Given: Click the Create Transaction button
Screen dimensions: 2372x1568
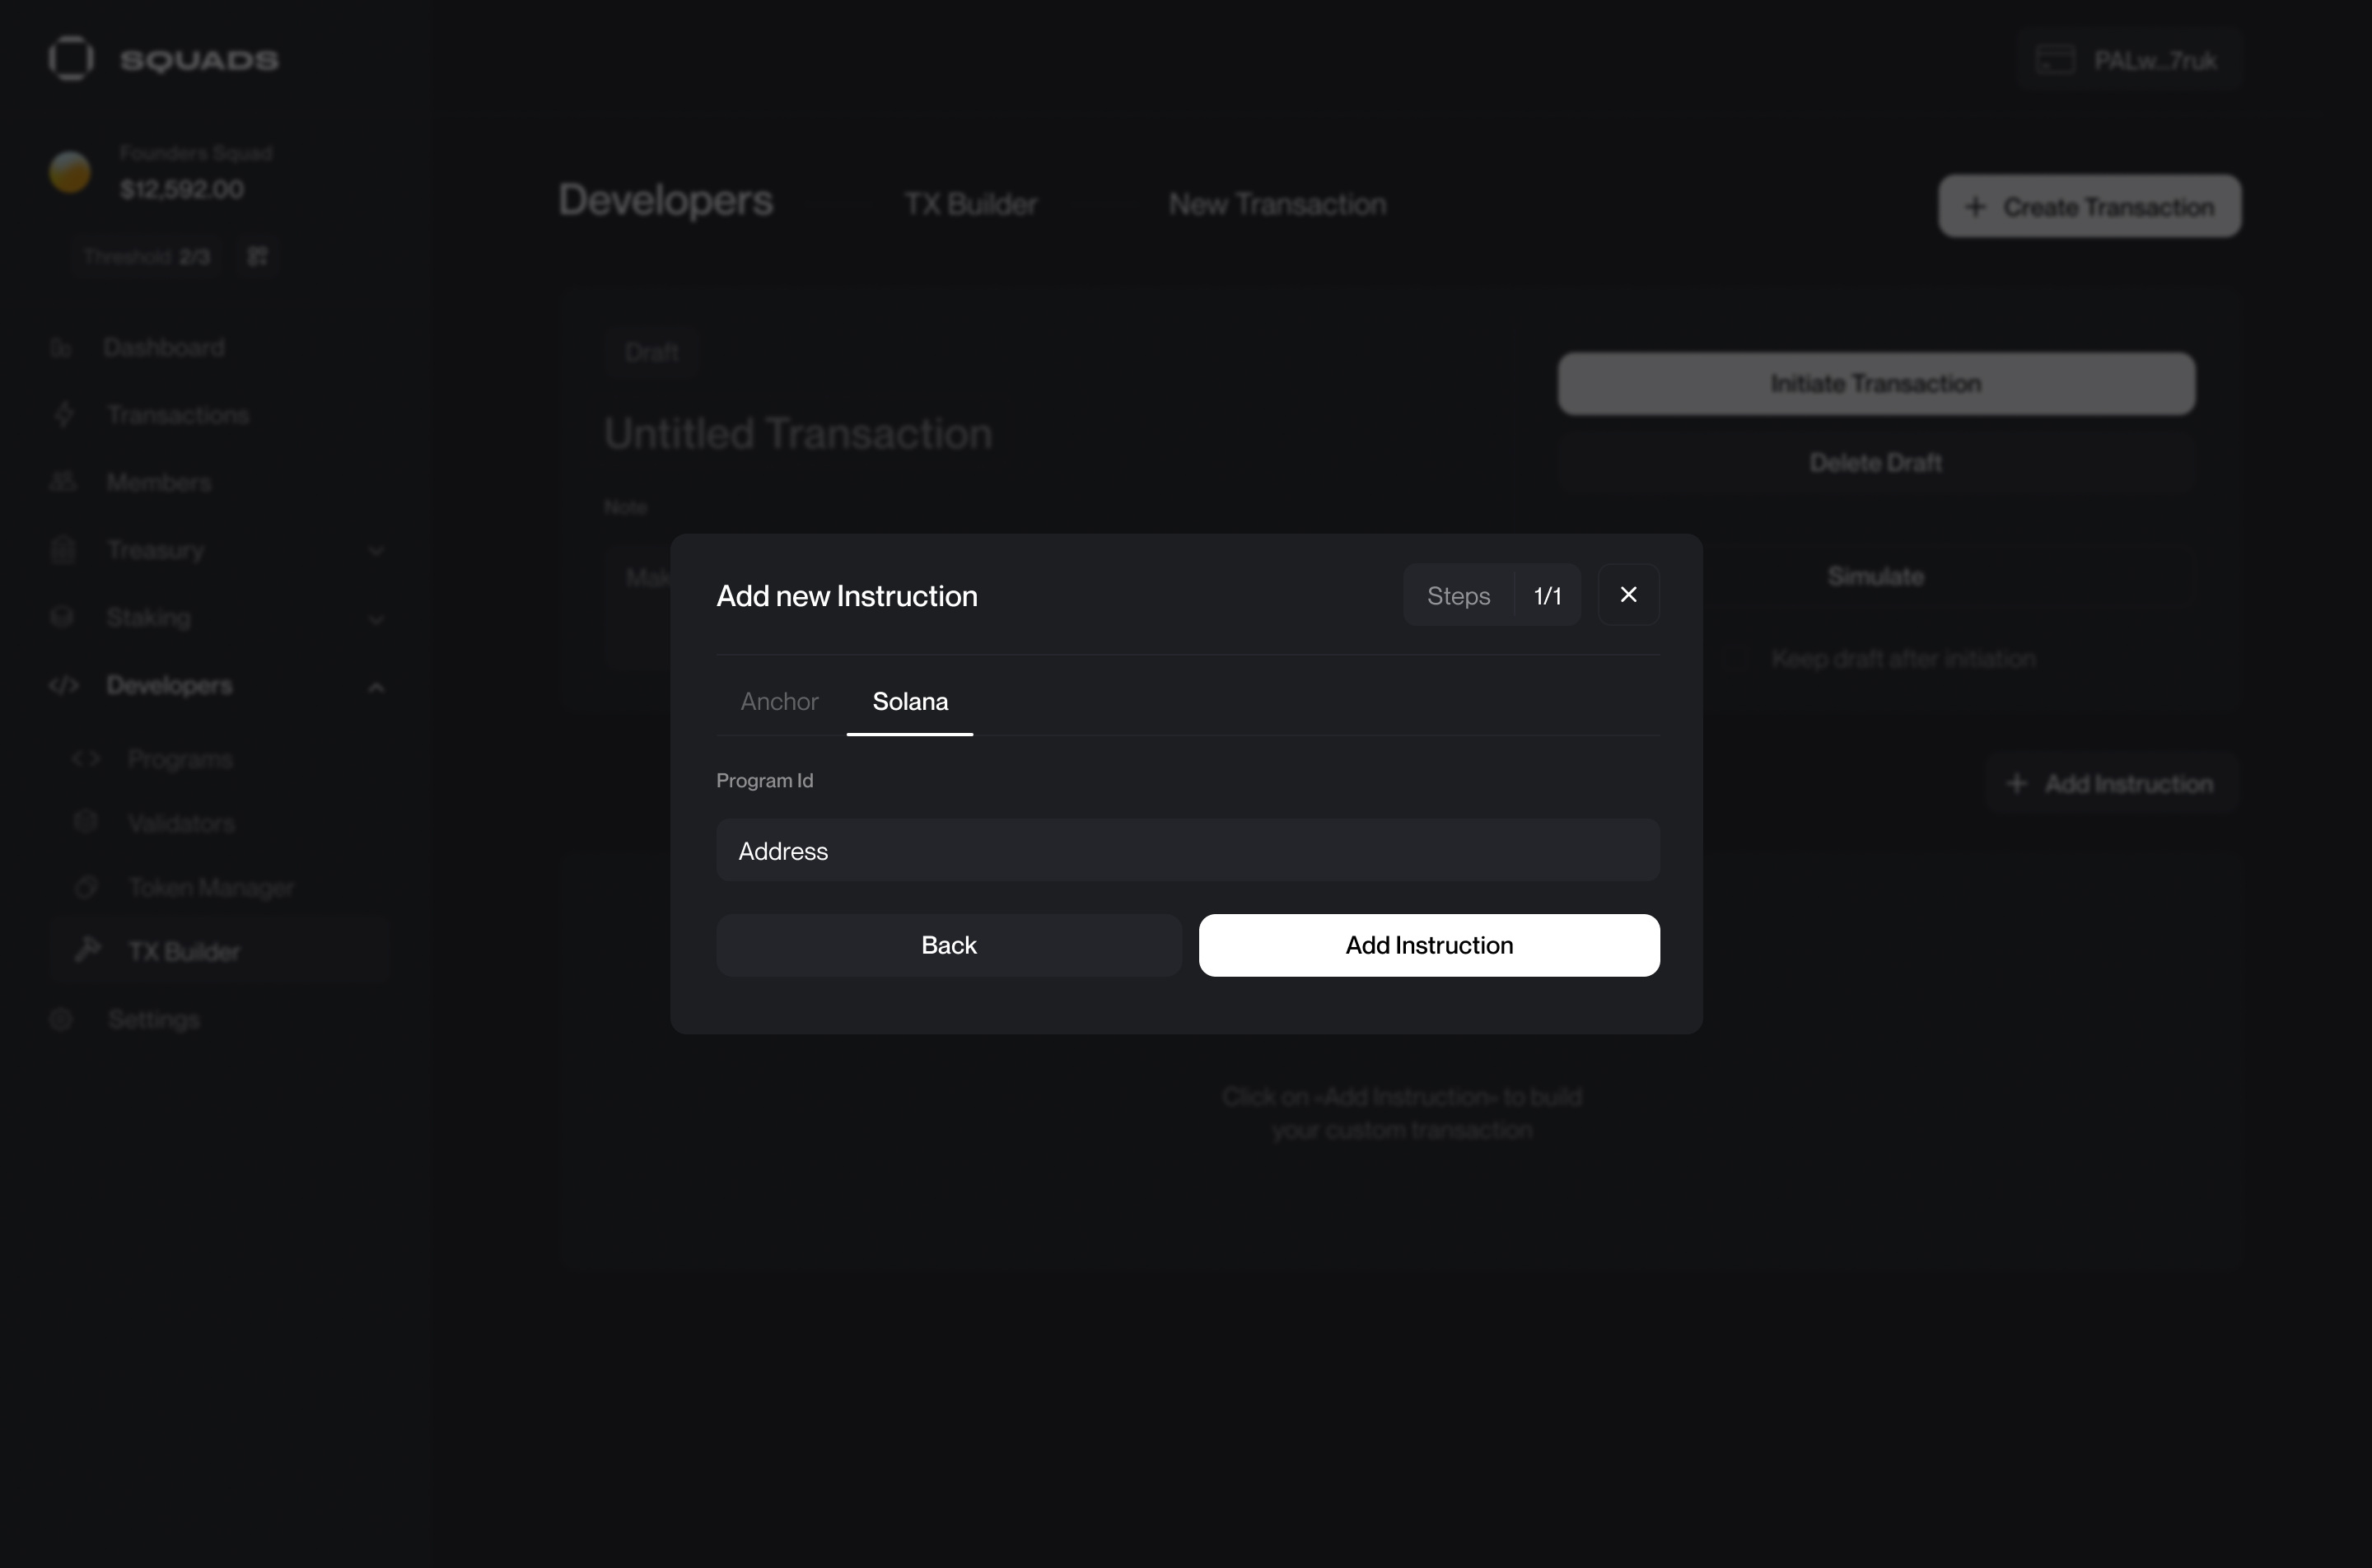Looking at the screenshot, I should pos(2090,207).
